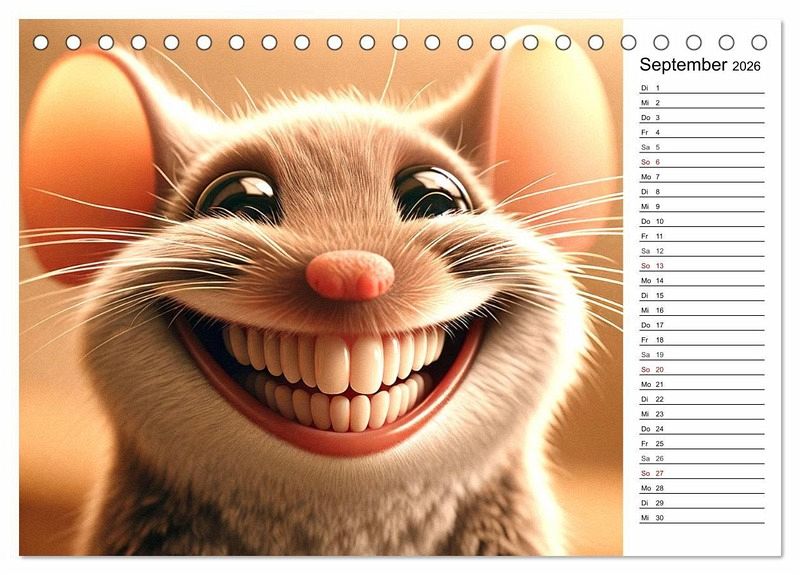800x575 pixels.
Task: Select the row Di 29
Action: (x=702, y=502)
